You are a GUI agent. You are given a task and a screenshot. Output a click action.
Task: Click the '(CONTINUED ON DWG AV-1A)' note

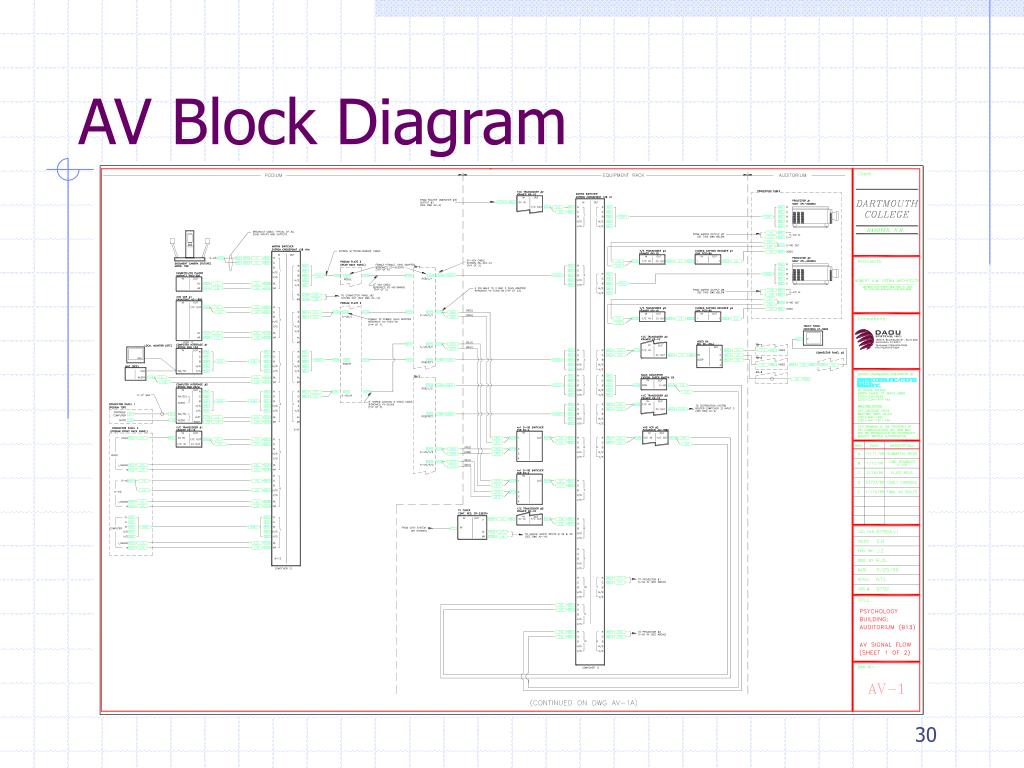(583, 703)
